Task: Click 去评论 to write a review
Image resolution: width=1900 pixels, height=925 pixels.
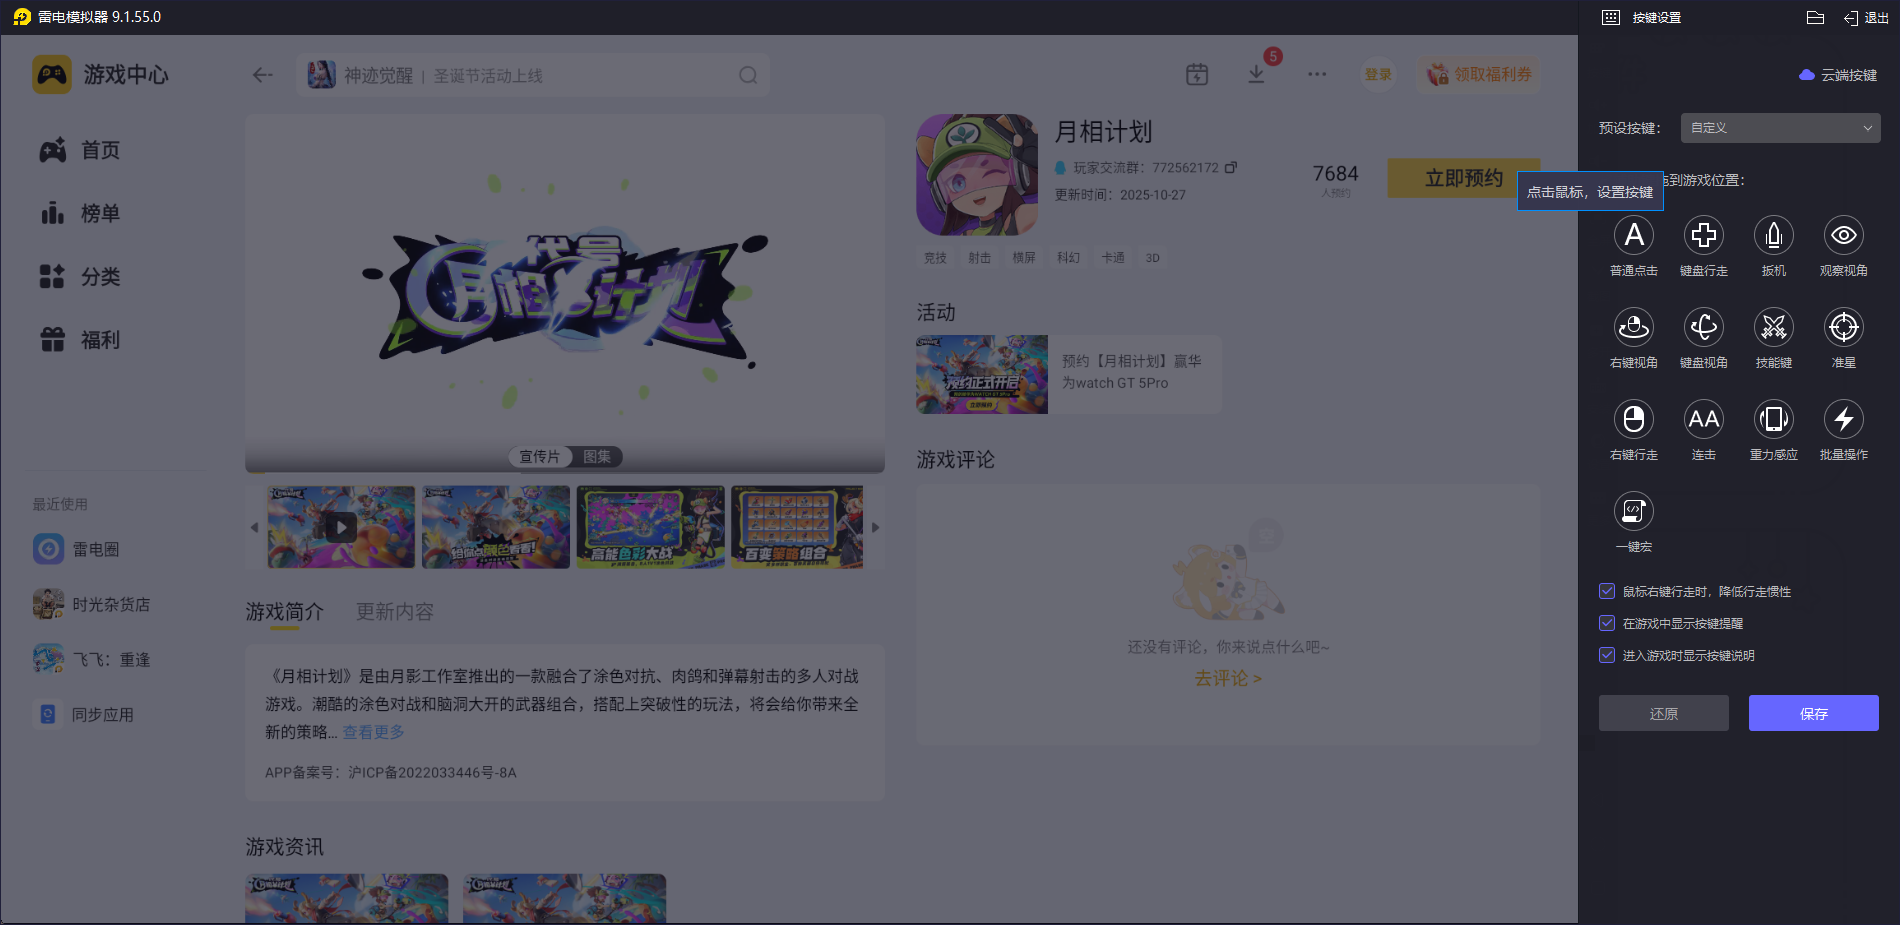Action: click(1228, 678)
